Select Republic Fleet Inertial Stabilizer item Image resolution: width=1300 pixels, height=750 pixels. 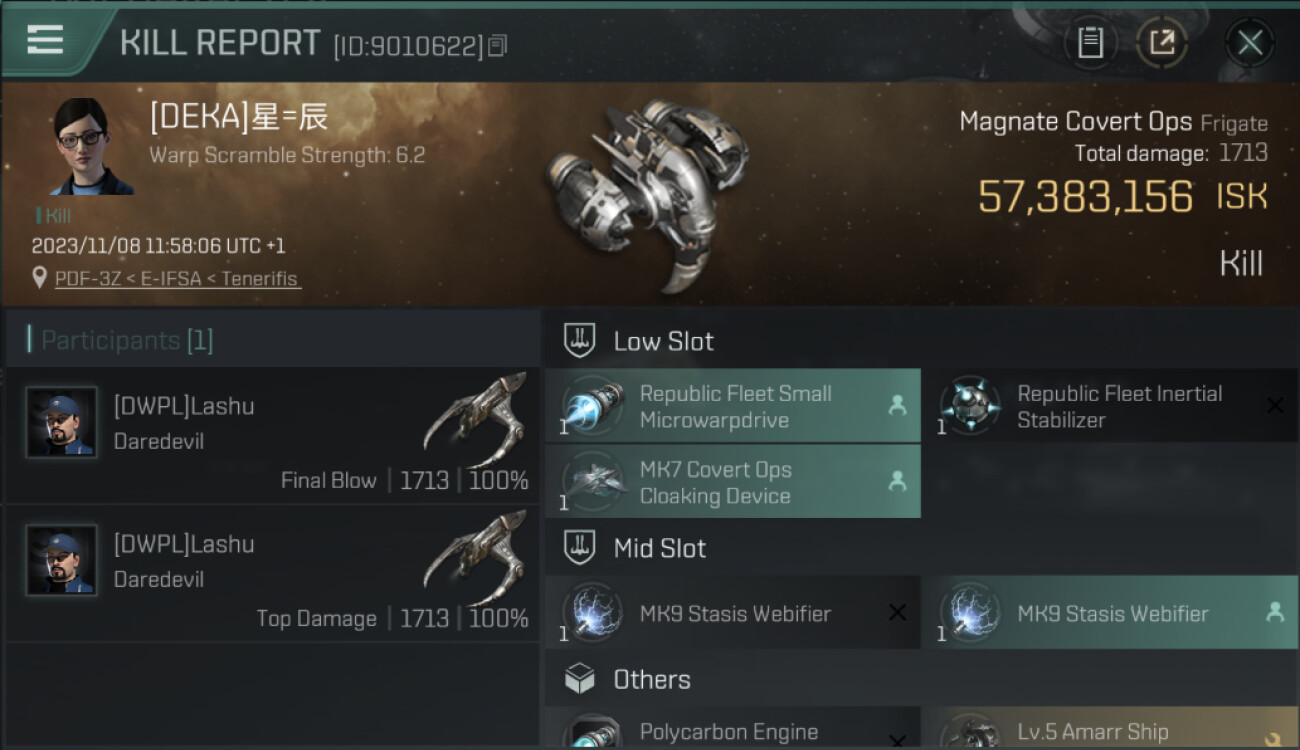1108,406
